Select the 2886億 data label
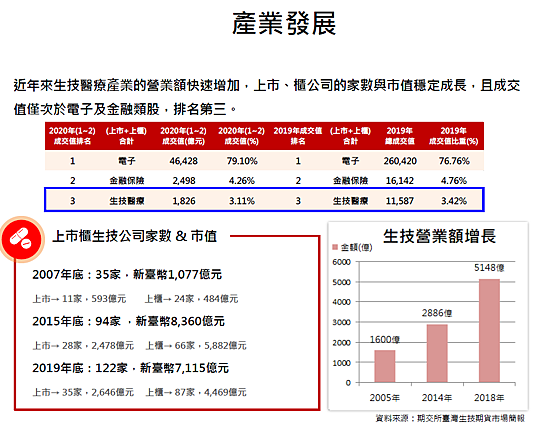This screenshot has height=438, width=539. point(437,313)
